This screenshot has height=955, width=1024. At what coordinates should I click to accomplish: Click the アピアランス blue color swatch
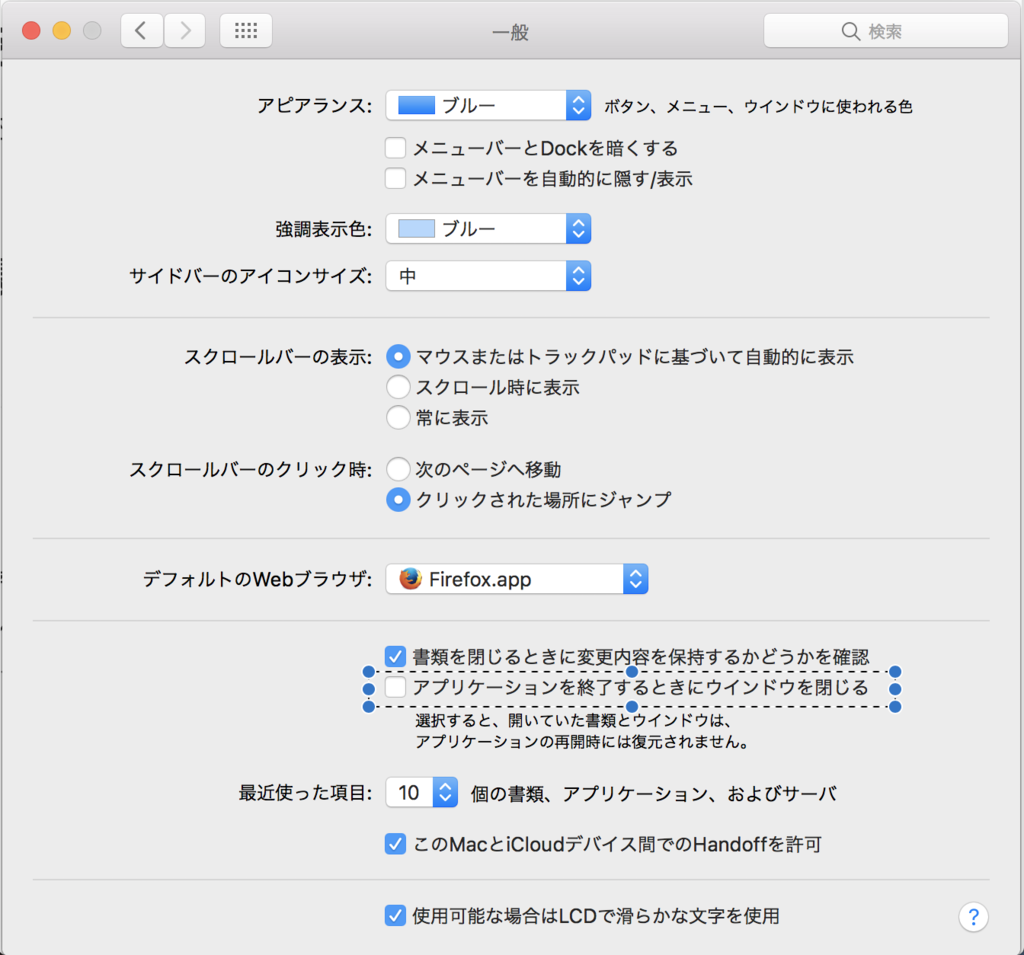[x=416, y=105]
